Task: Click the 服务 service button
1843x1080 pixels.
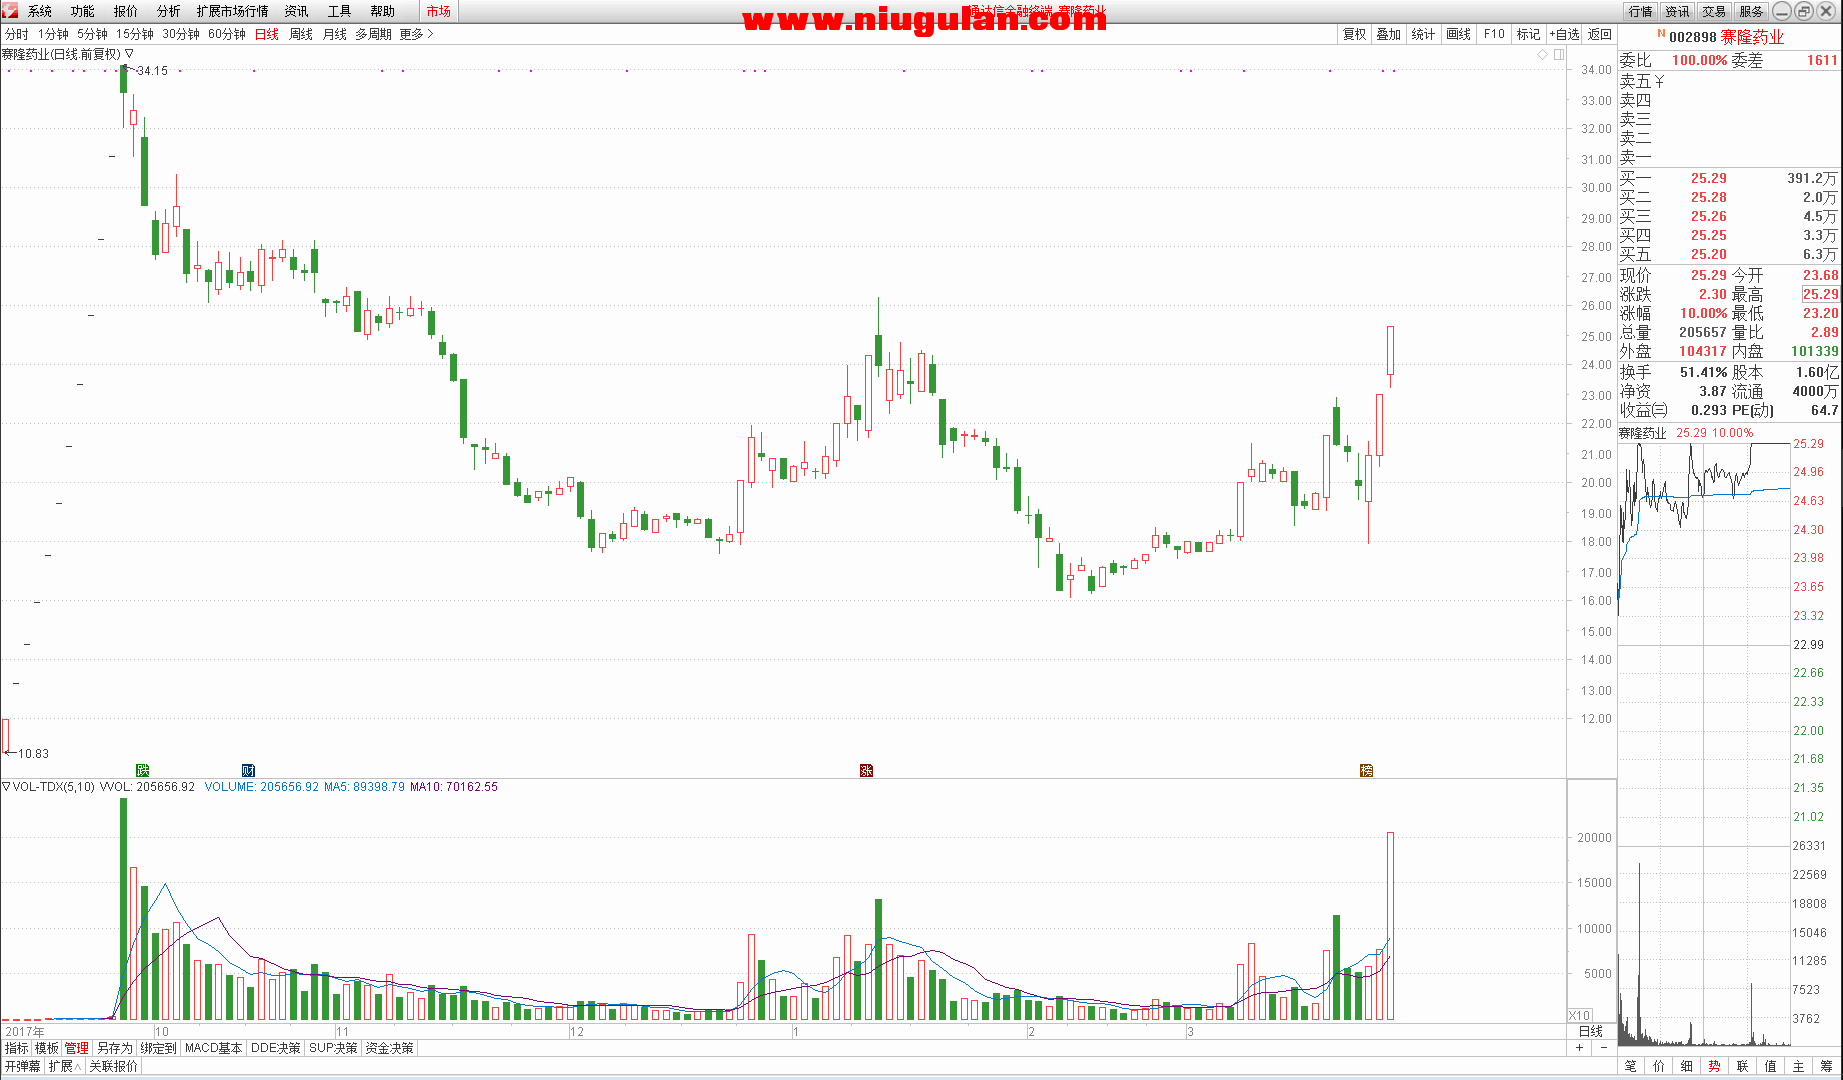Action: [x=1751, y=11]
